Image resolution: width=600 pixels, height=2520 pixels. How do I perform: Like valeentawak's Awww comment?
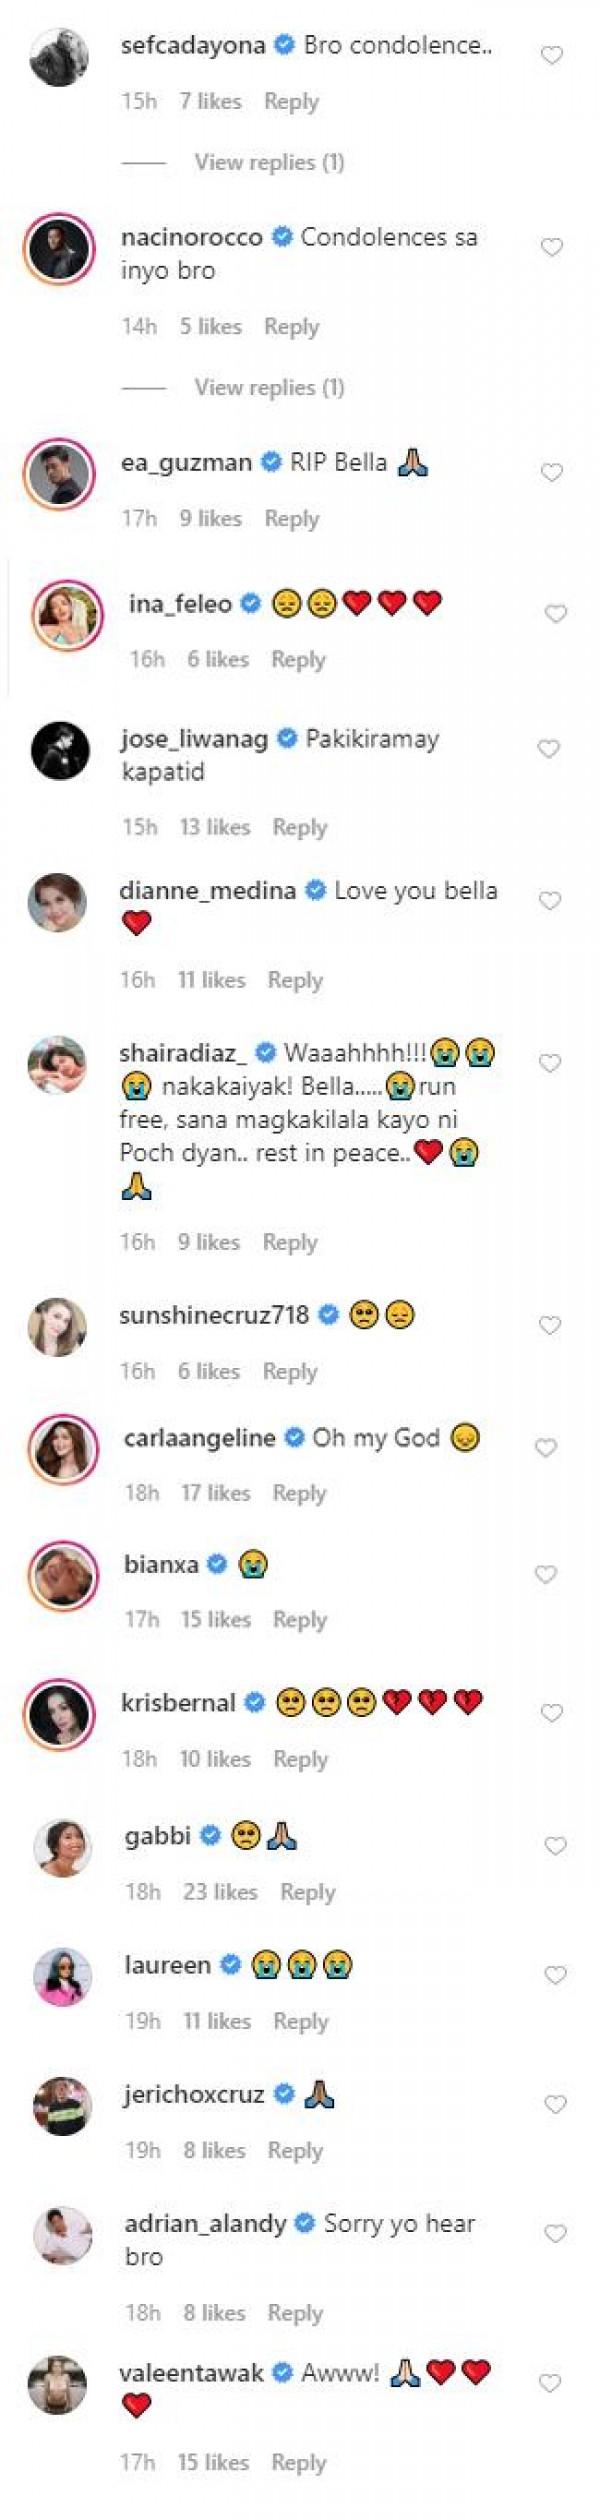(550, 2384)
